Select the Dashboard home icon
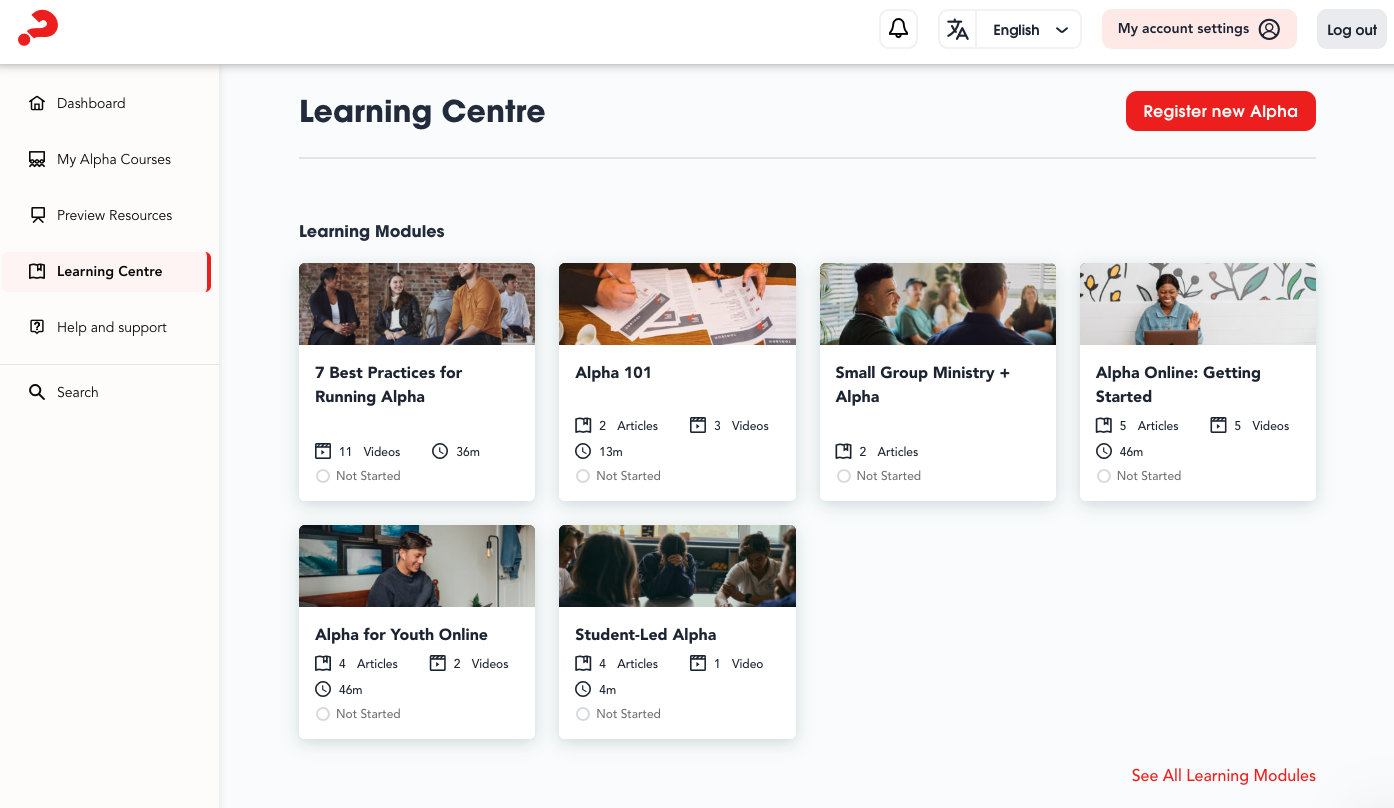Viewport: 1394px width, 808px height. click(x=36, y=102)
